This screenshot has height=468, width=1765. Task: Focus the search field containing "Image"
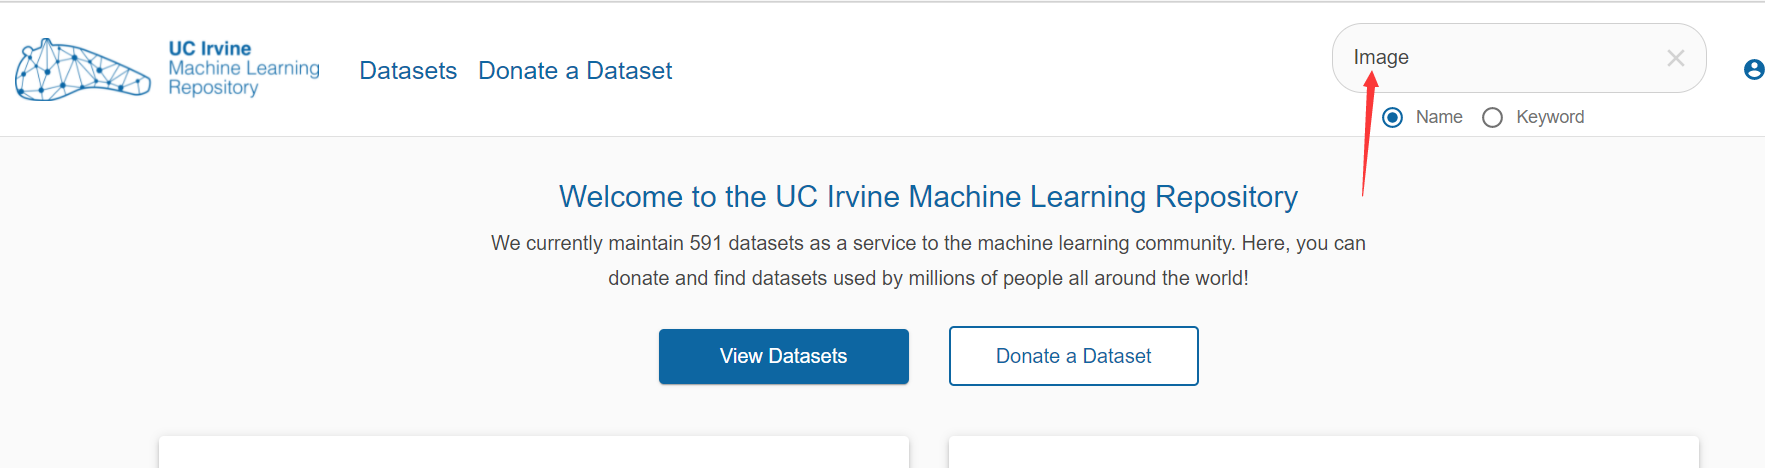point(1519,58)
